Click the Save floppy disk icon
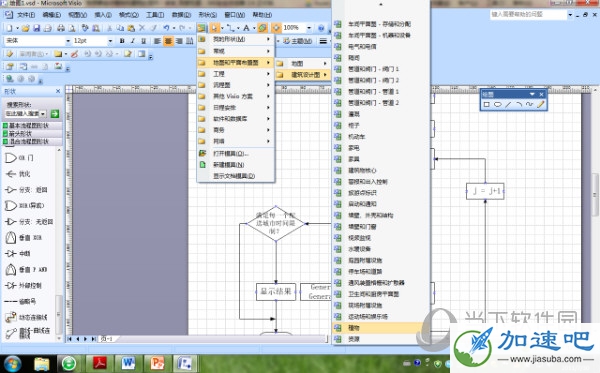Image resolution: width=600 pixels, height=373 pixels. click(36, 28)
